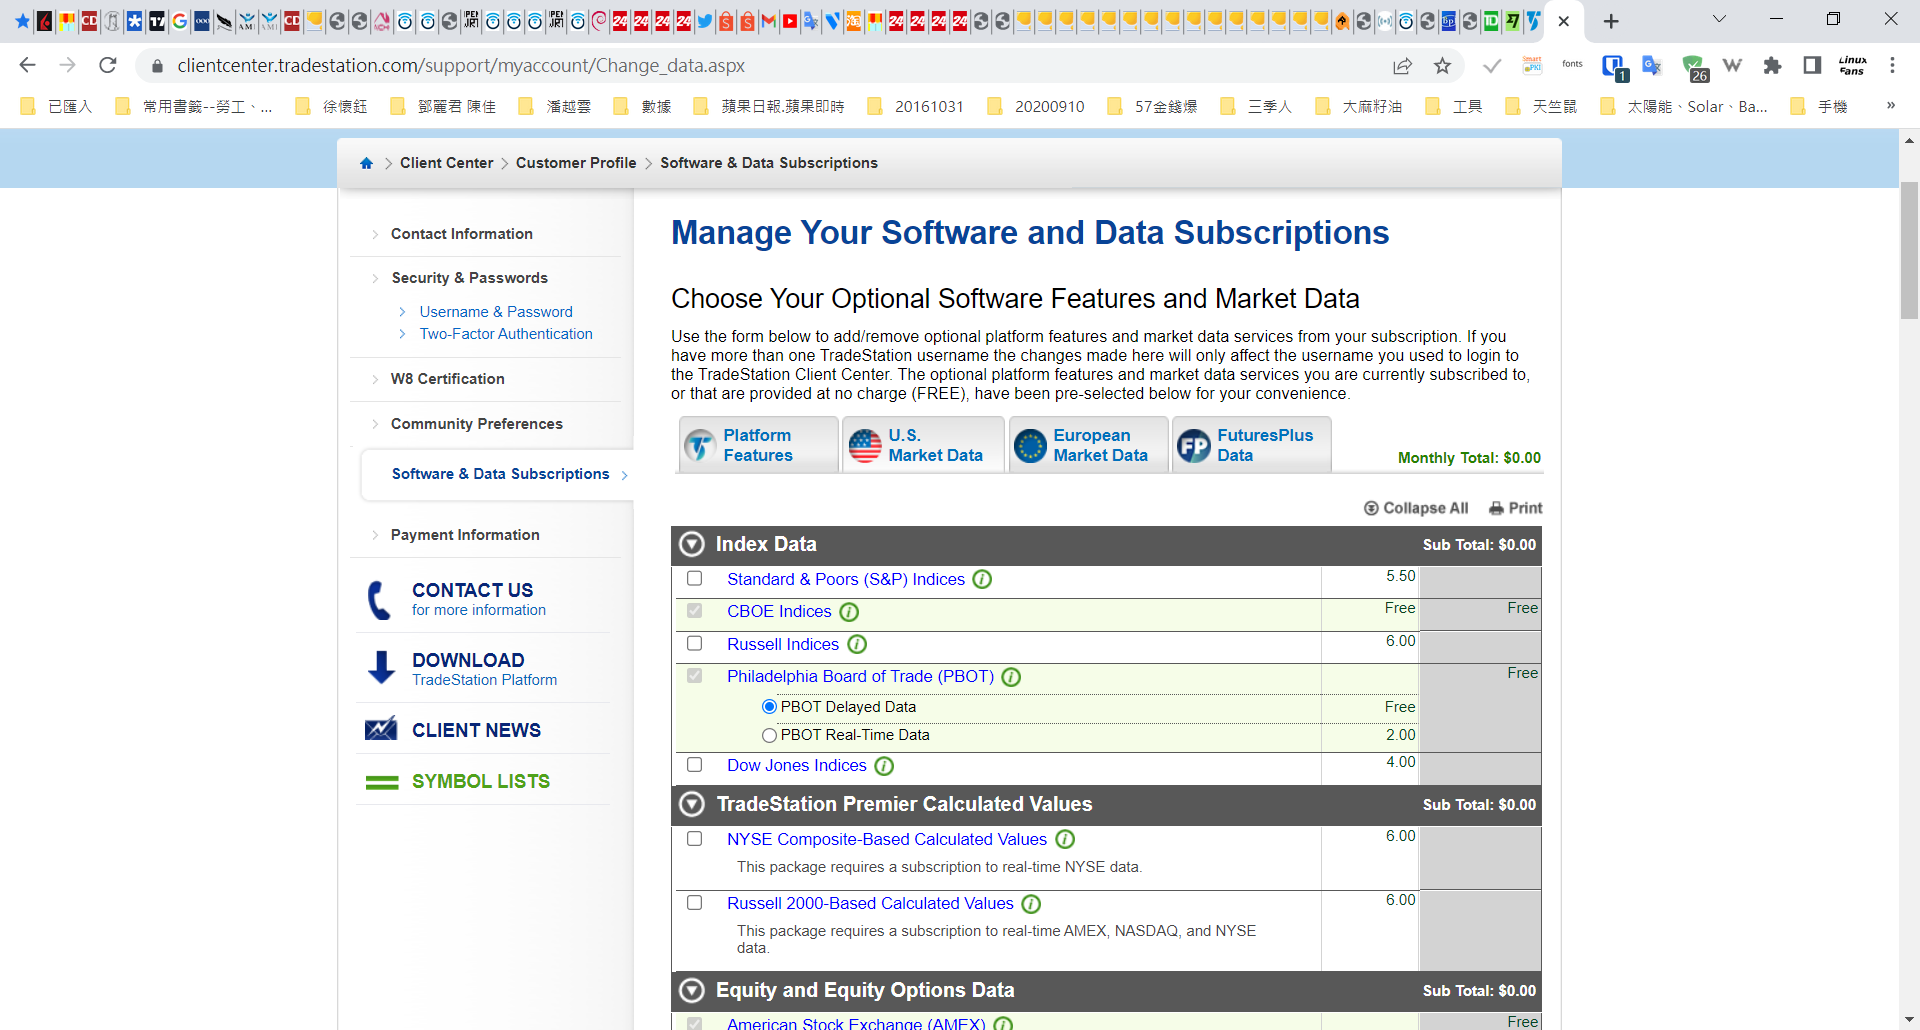
Task: Select PBOT Delayed Data radio button
Action: pyautogui.click(x=769, y=707)
